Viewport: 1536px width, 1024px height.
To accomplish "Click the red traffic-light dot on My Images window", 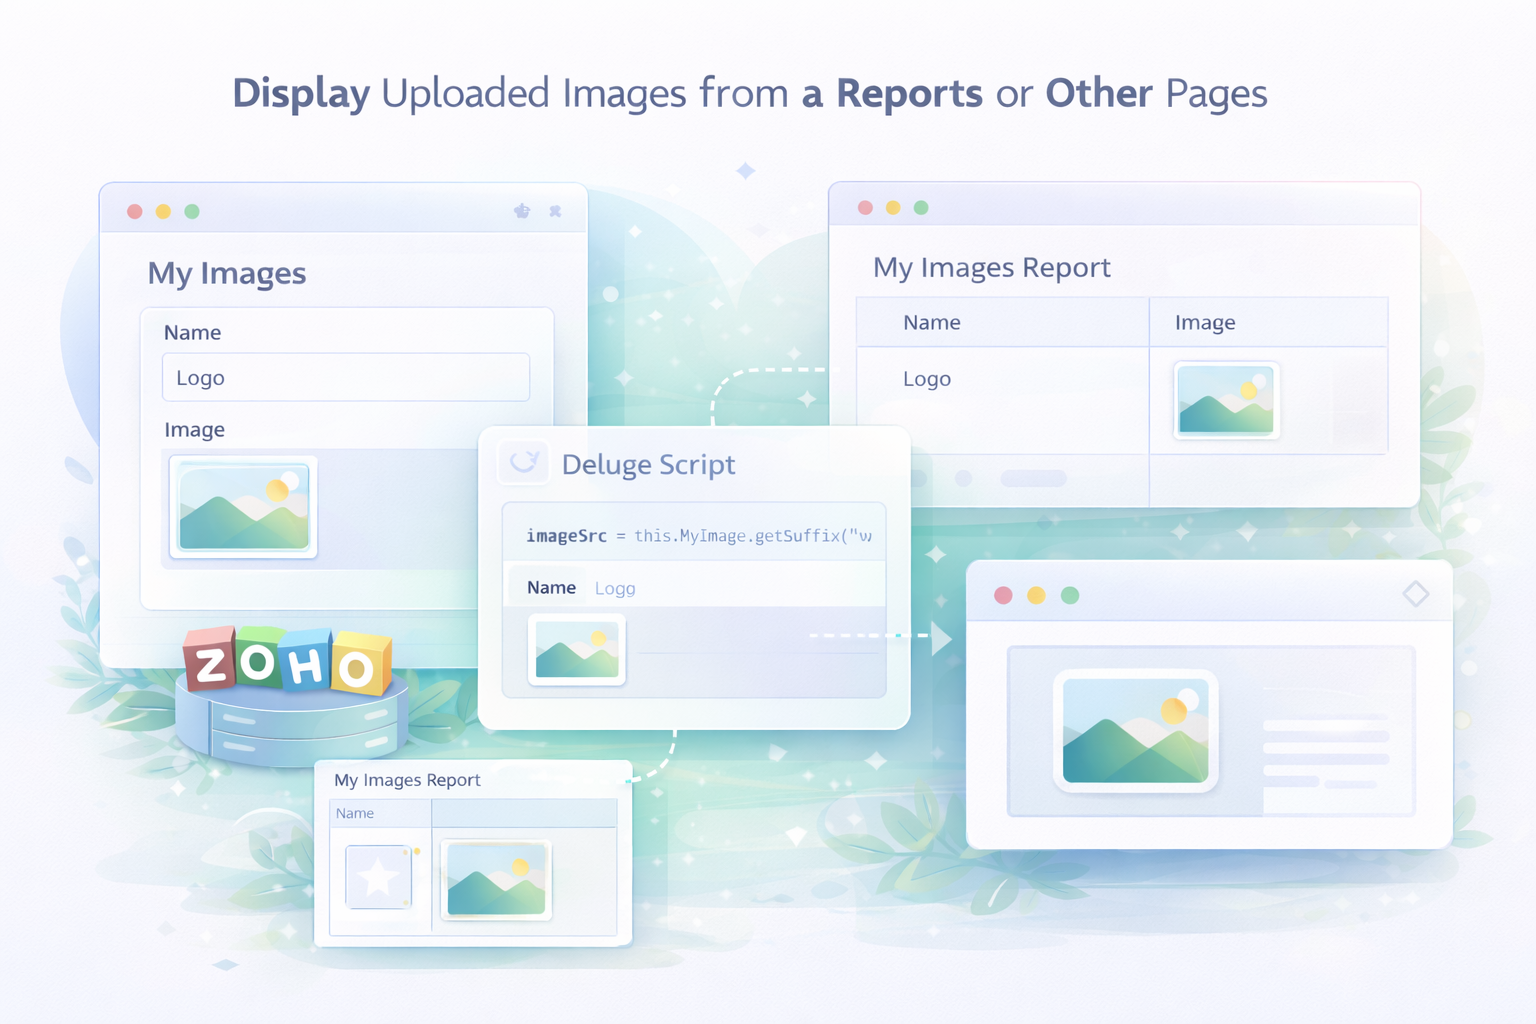I will tap(135, 211).
